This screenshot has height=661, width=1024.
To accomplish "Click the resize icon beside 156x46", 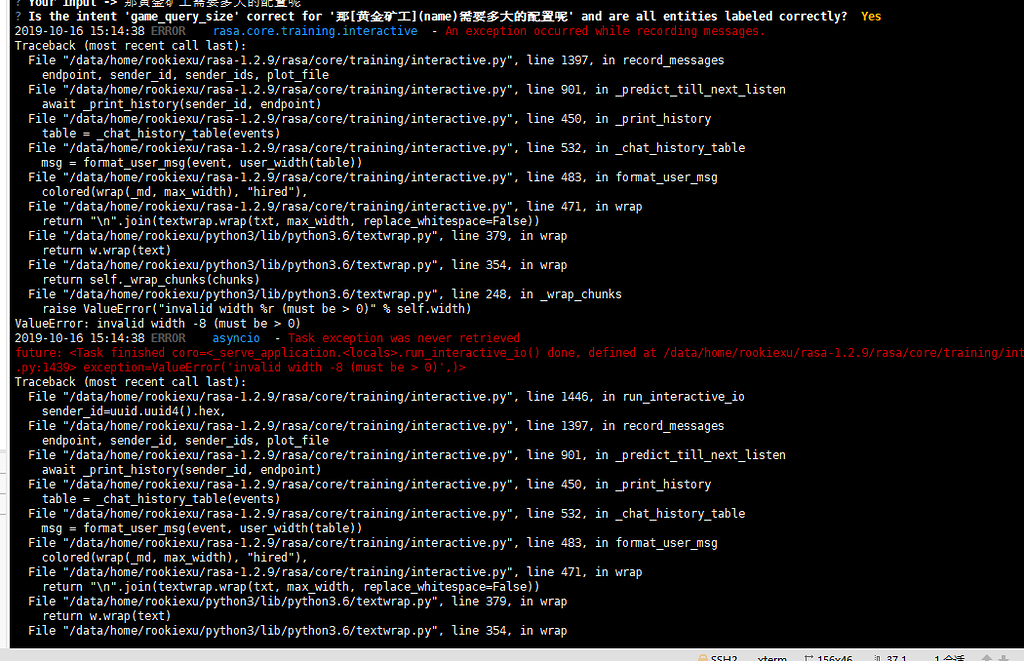I will coord(810,657).
